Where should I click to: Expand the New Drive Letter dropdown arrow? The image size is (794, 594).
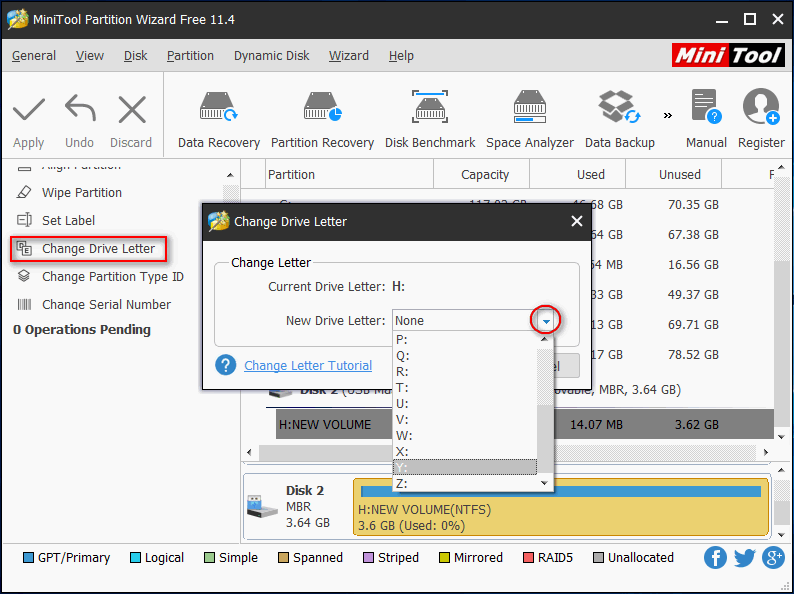[546, 321]
